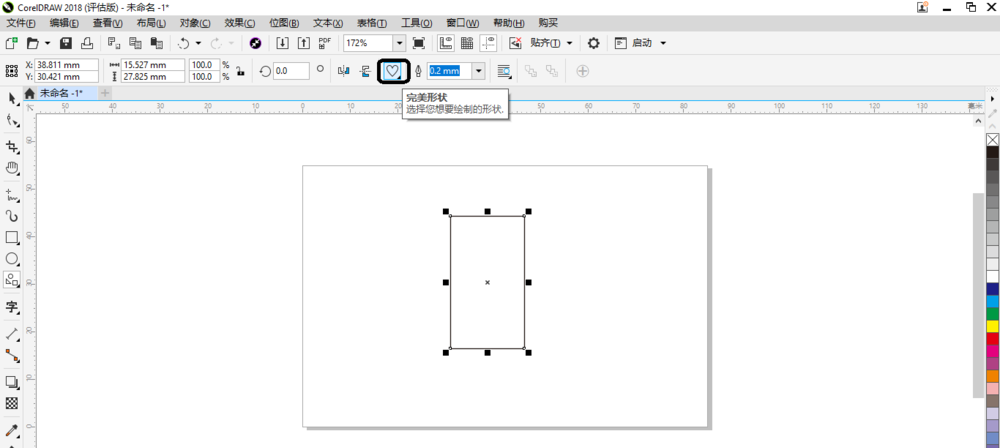
Task: Select the Pick tool arrow
Action: 11,98
